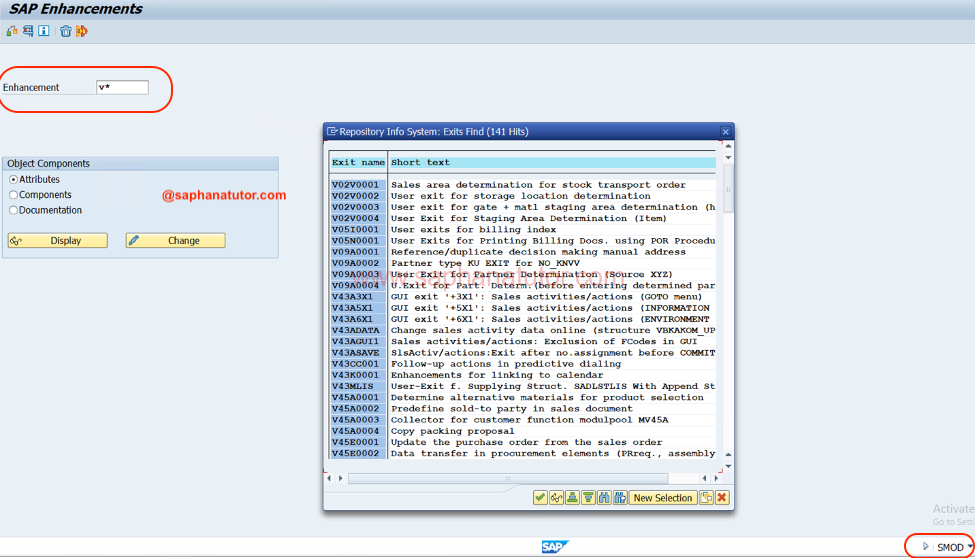Click the horizontal scrollbar track in the hit list

pos(508,478)
